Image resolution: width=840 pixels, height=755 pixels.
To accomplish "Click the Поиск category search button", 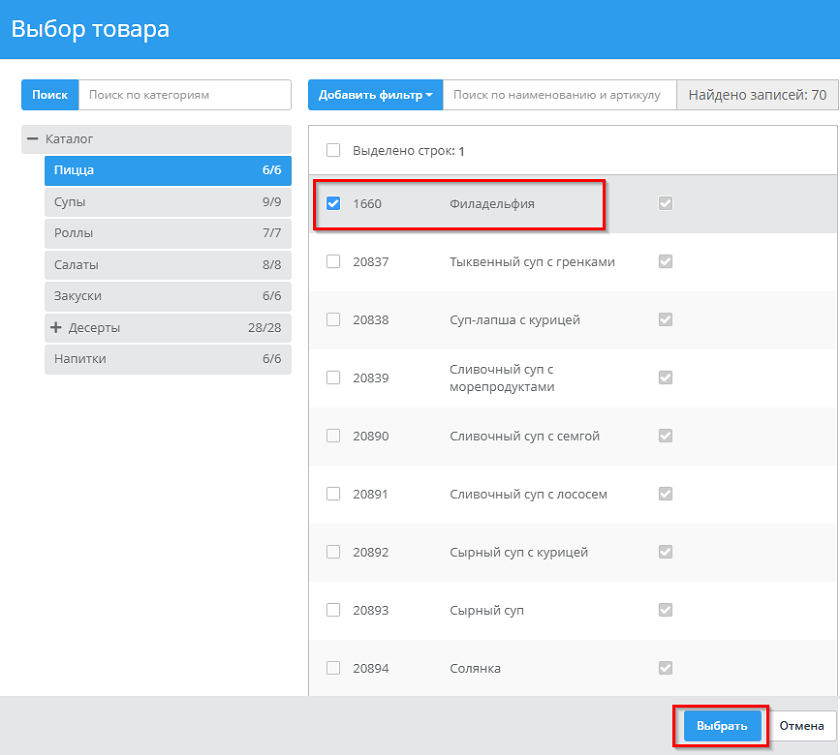I will click(49, 95).
